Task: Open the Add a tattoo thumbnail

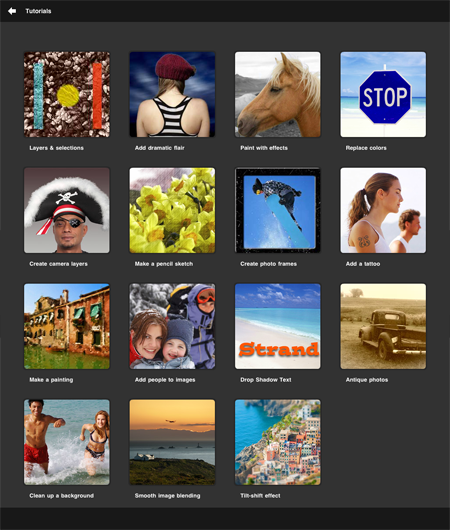Action: pos(383,210)
